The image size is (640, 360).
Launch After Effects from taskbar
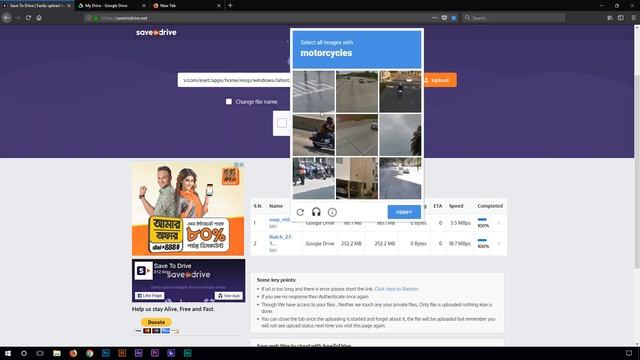pyautogui.click(x=138, y=353)
